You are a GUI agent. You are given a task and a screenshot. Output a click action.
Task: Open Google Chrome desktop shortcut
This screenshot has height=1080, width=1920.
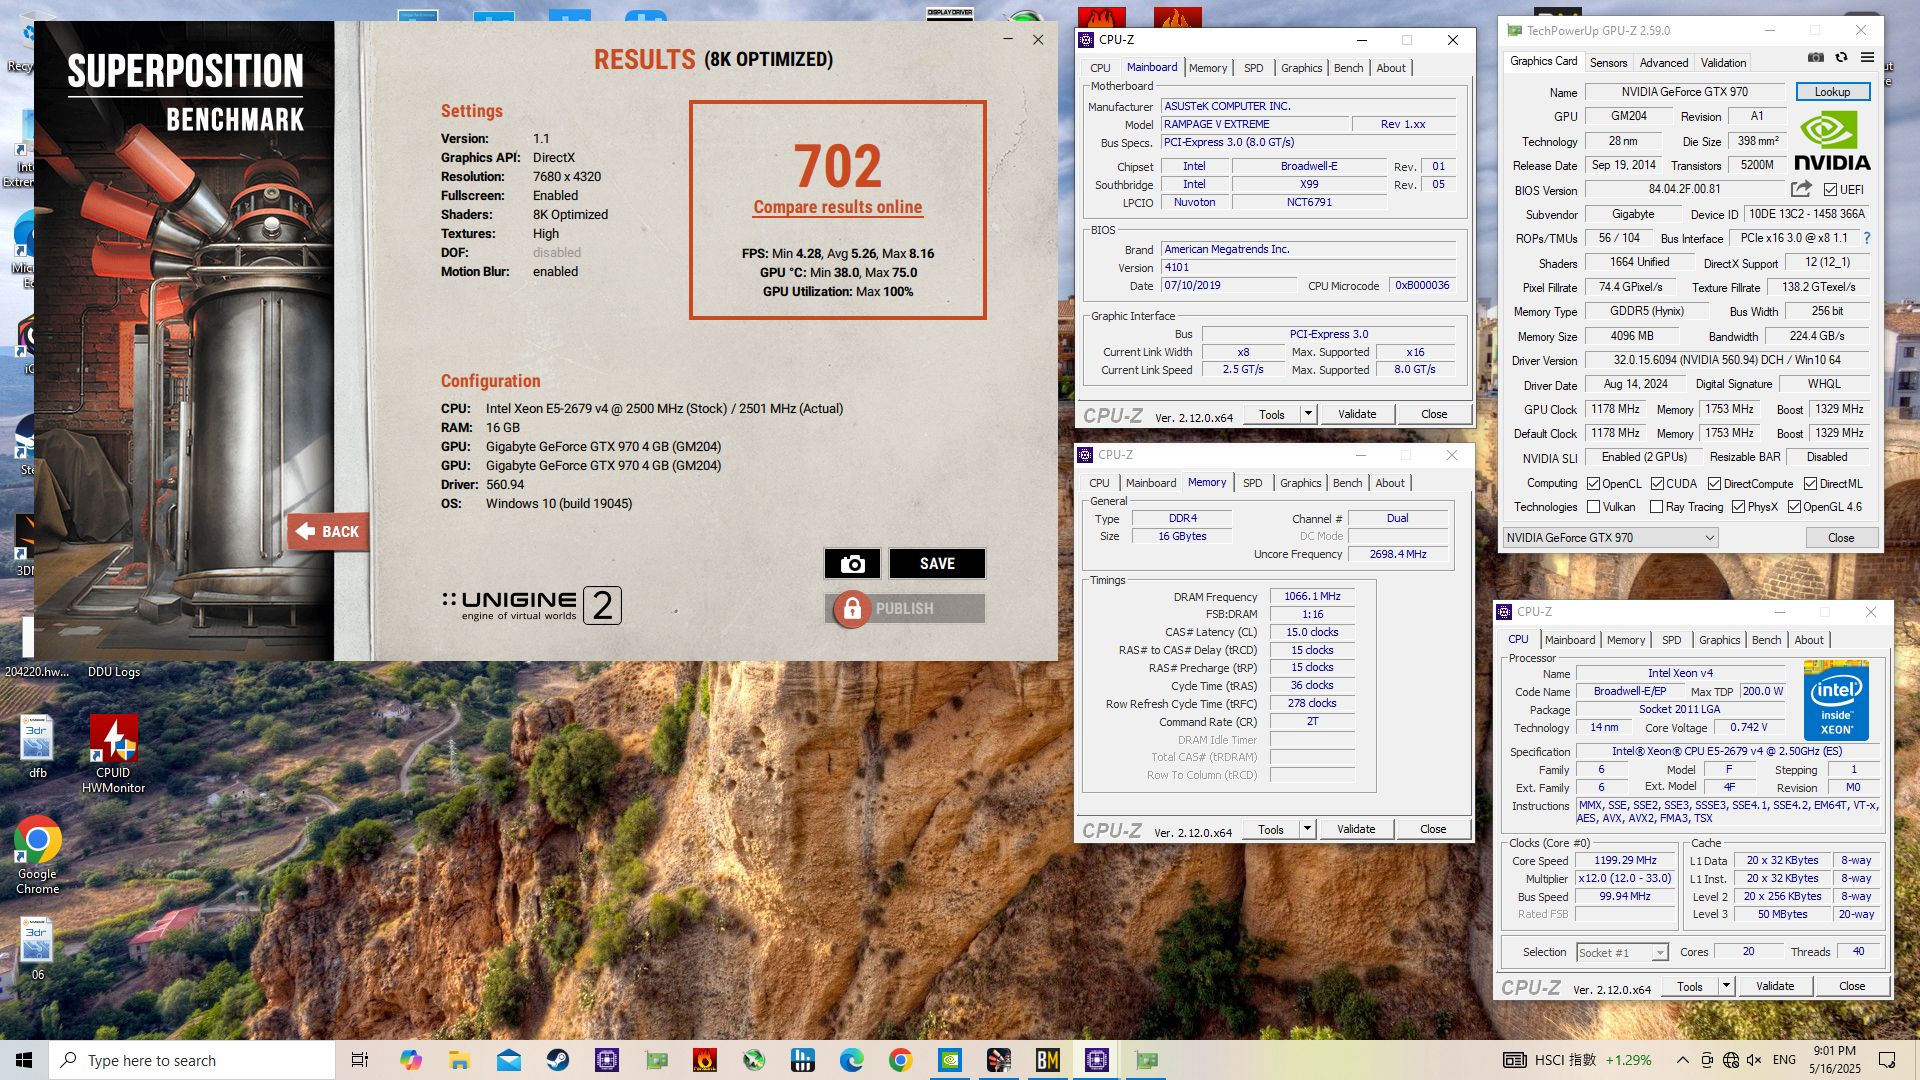[38, 855]
